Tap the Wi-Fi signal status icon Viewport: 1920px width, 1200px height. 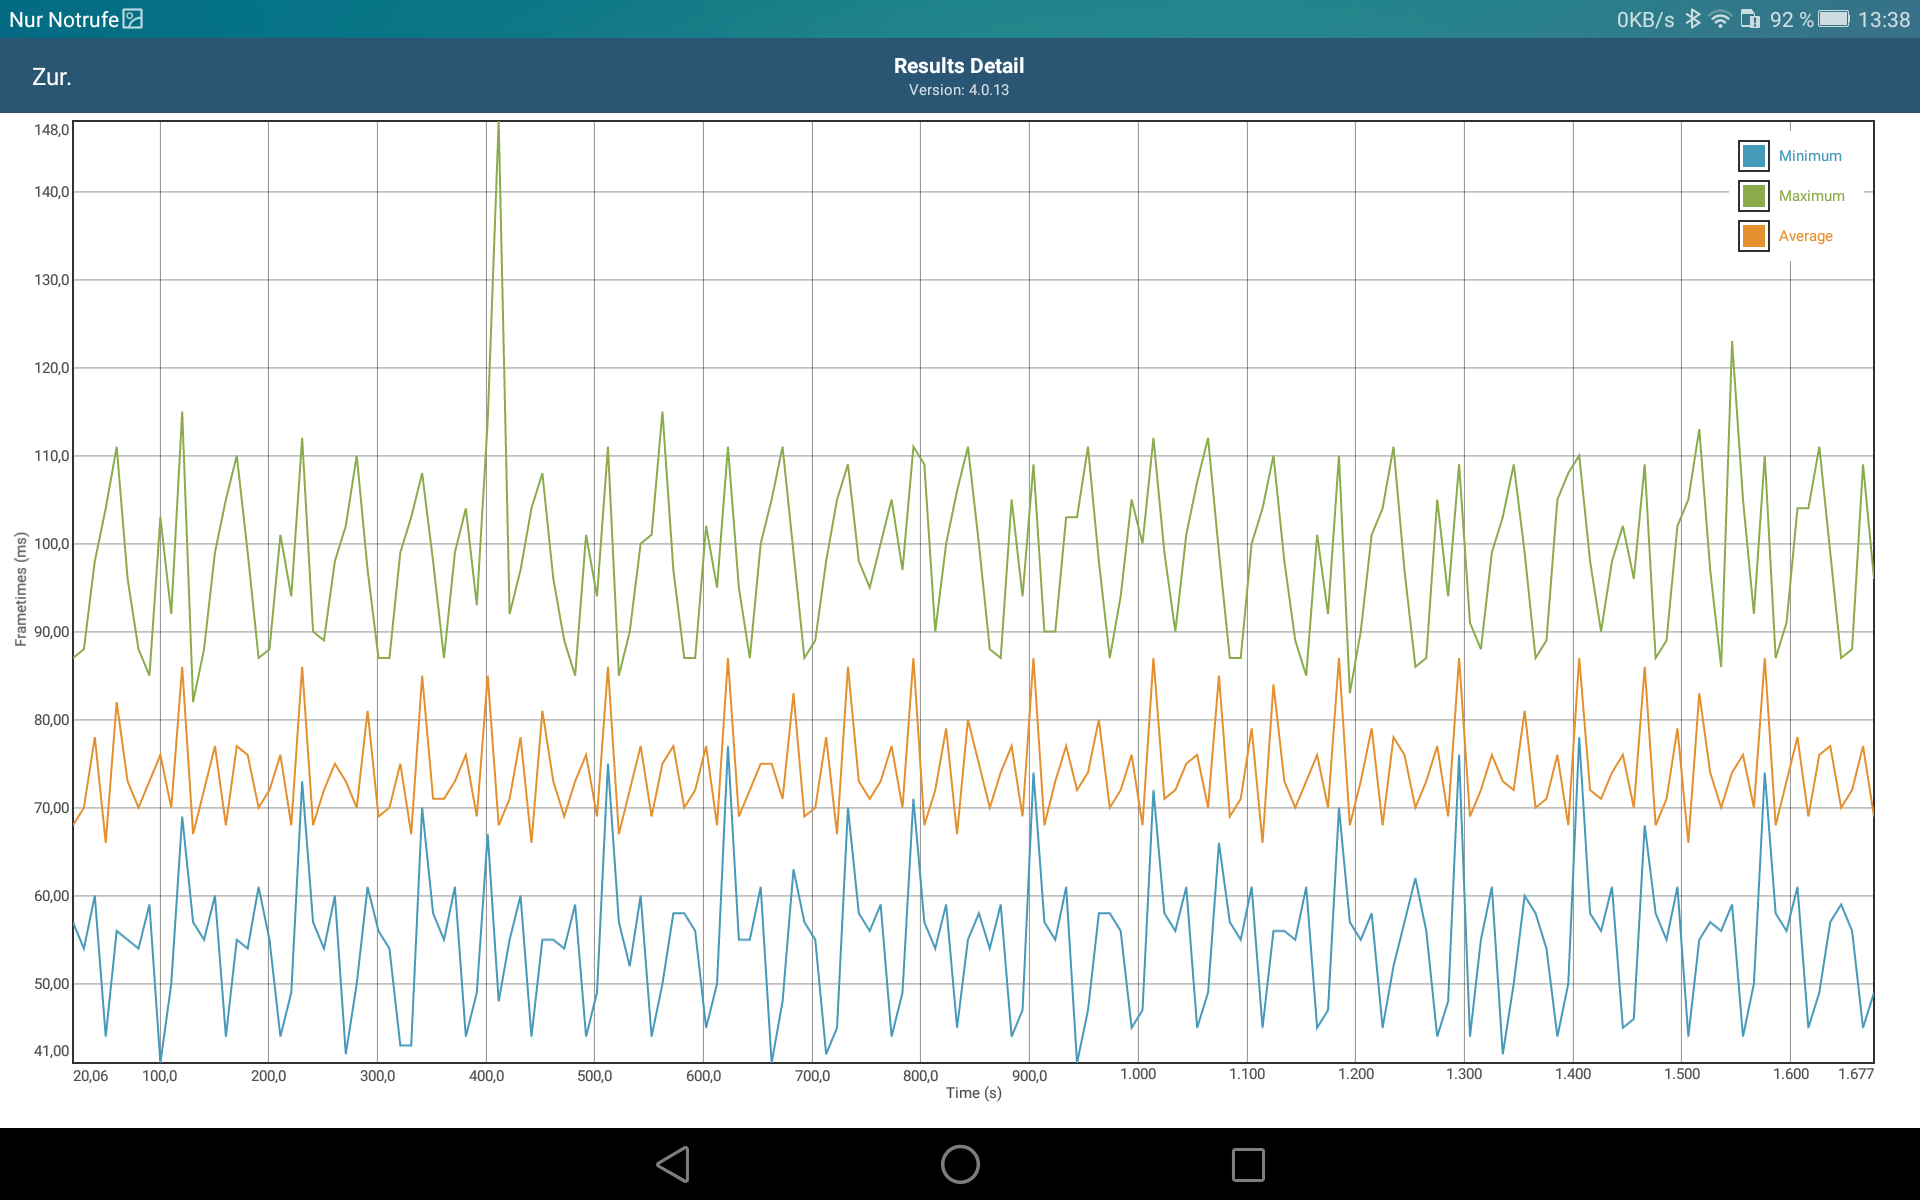[1720, 19]
